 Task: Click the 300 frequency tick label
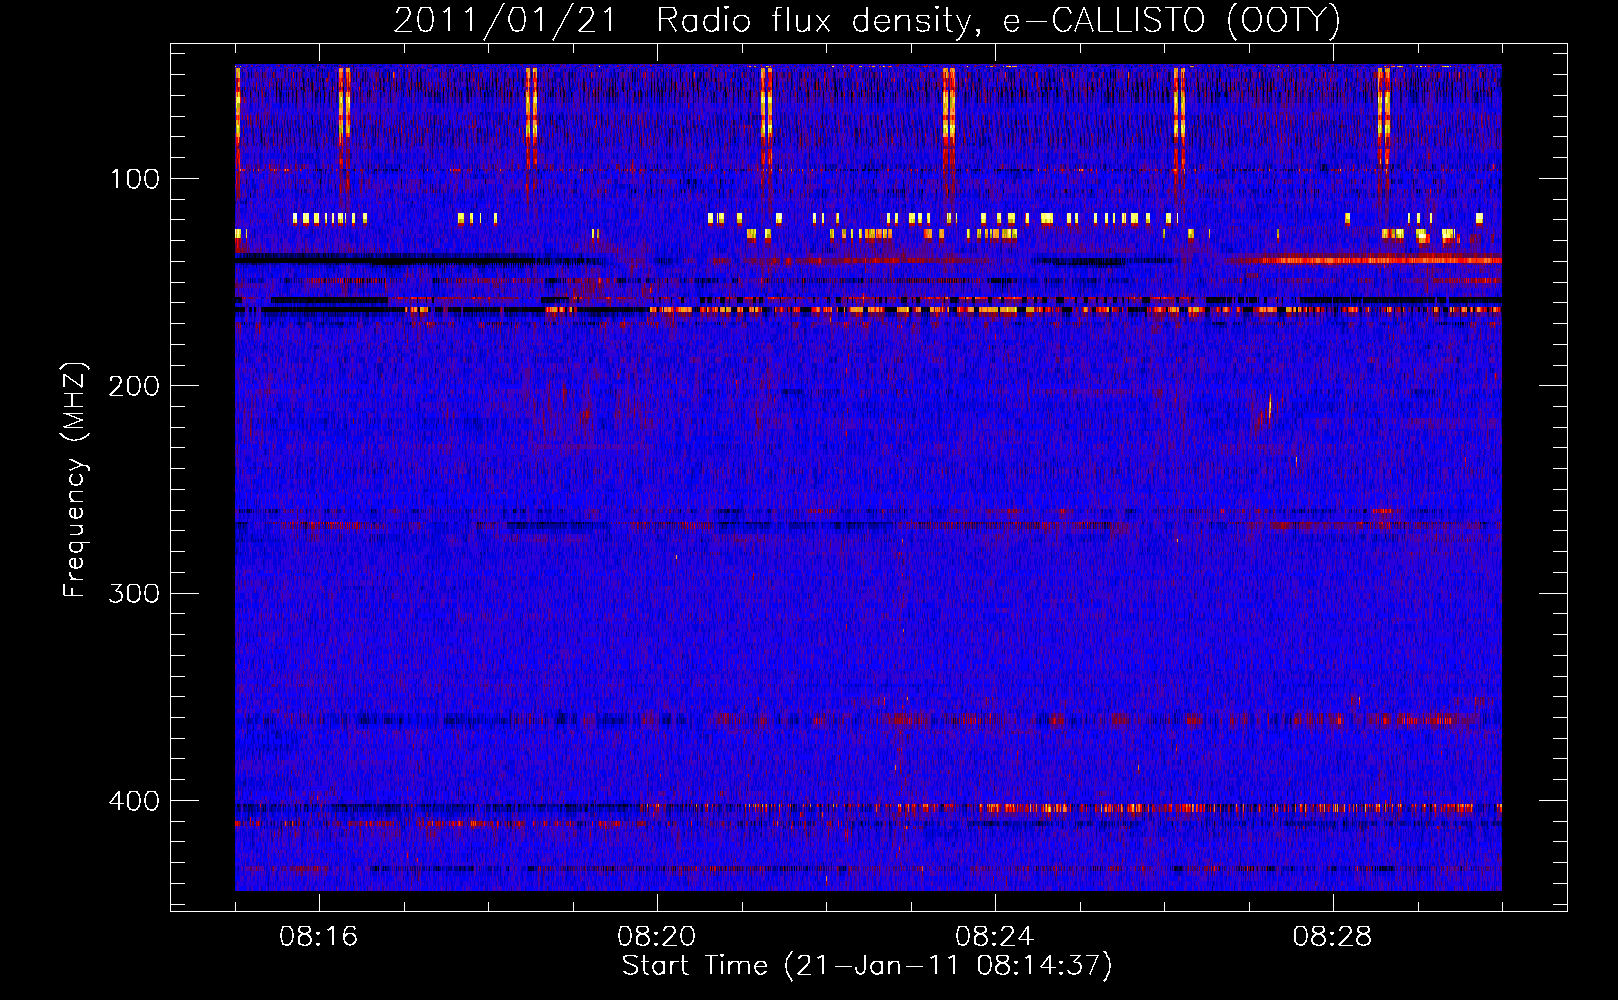click(134, 593)
